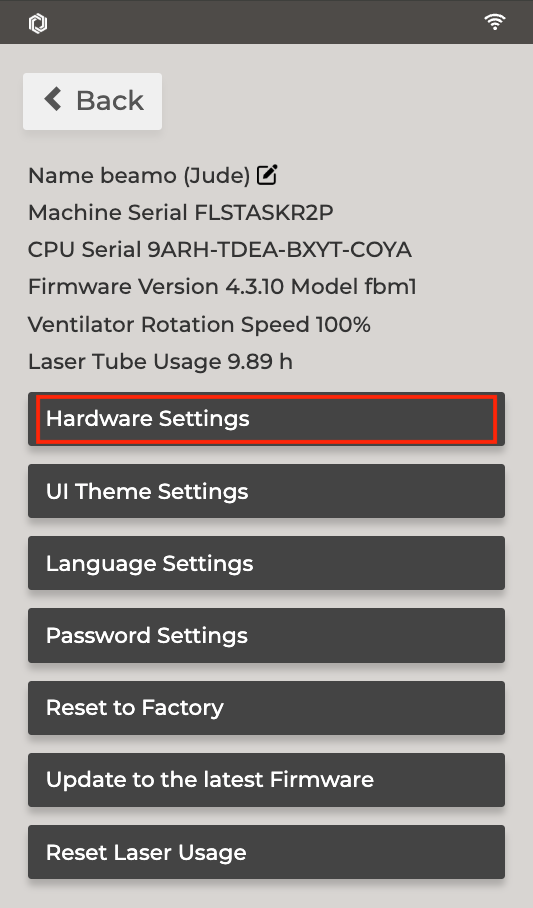This screenshot has height=908, width=533.
Task: Choose Update to the latest Firmware
Action: click(266, 779)
